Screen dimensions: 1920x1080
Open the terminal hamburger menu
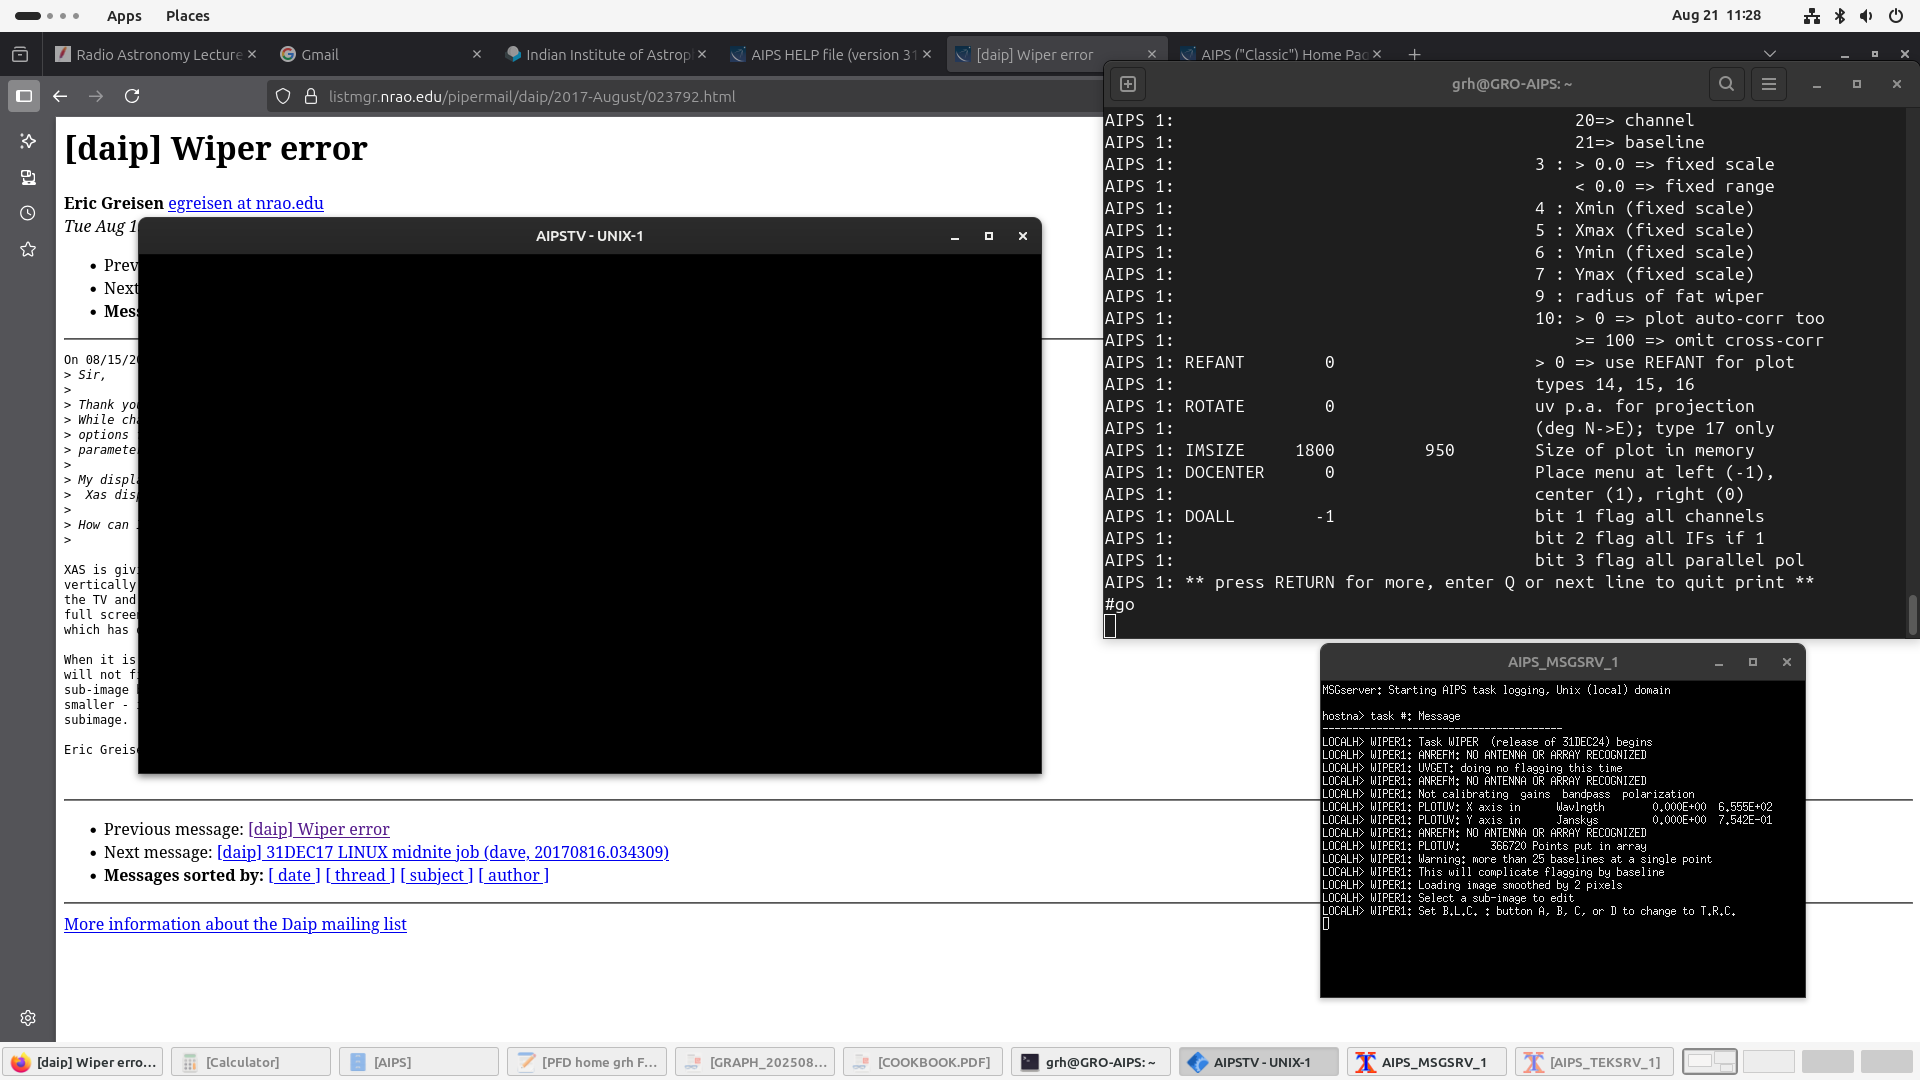coord(1768,84)
